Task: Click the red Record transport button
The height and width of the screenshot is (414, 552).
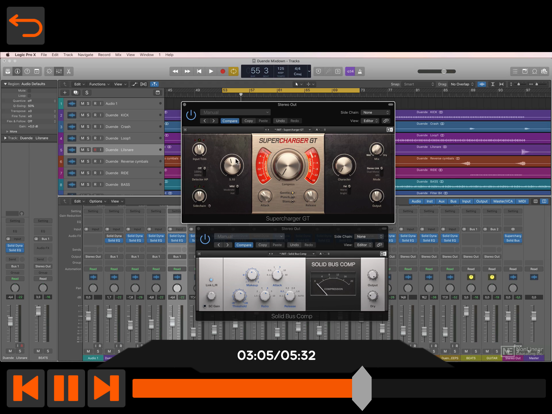Action: (222, 71)
